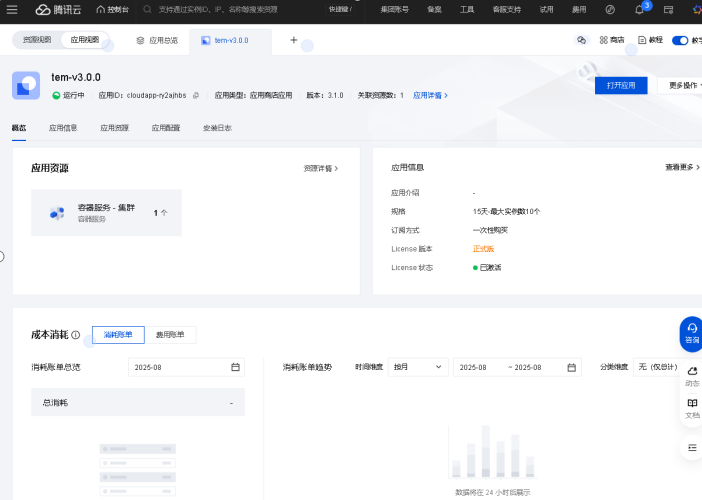Switch to the 应用配置 tab
Screen dimensions: 702x500
click(166, 128)
